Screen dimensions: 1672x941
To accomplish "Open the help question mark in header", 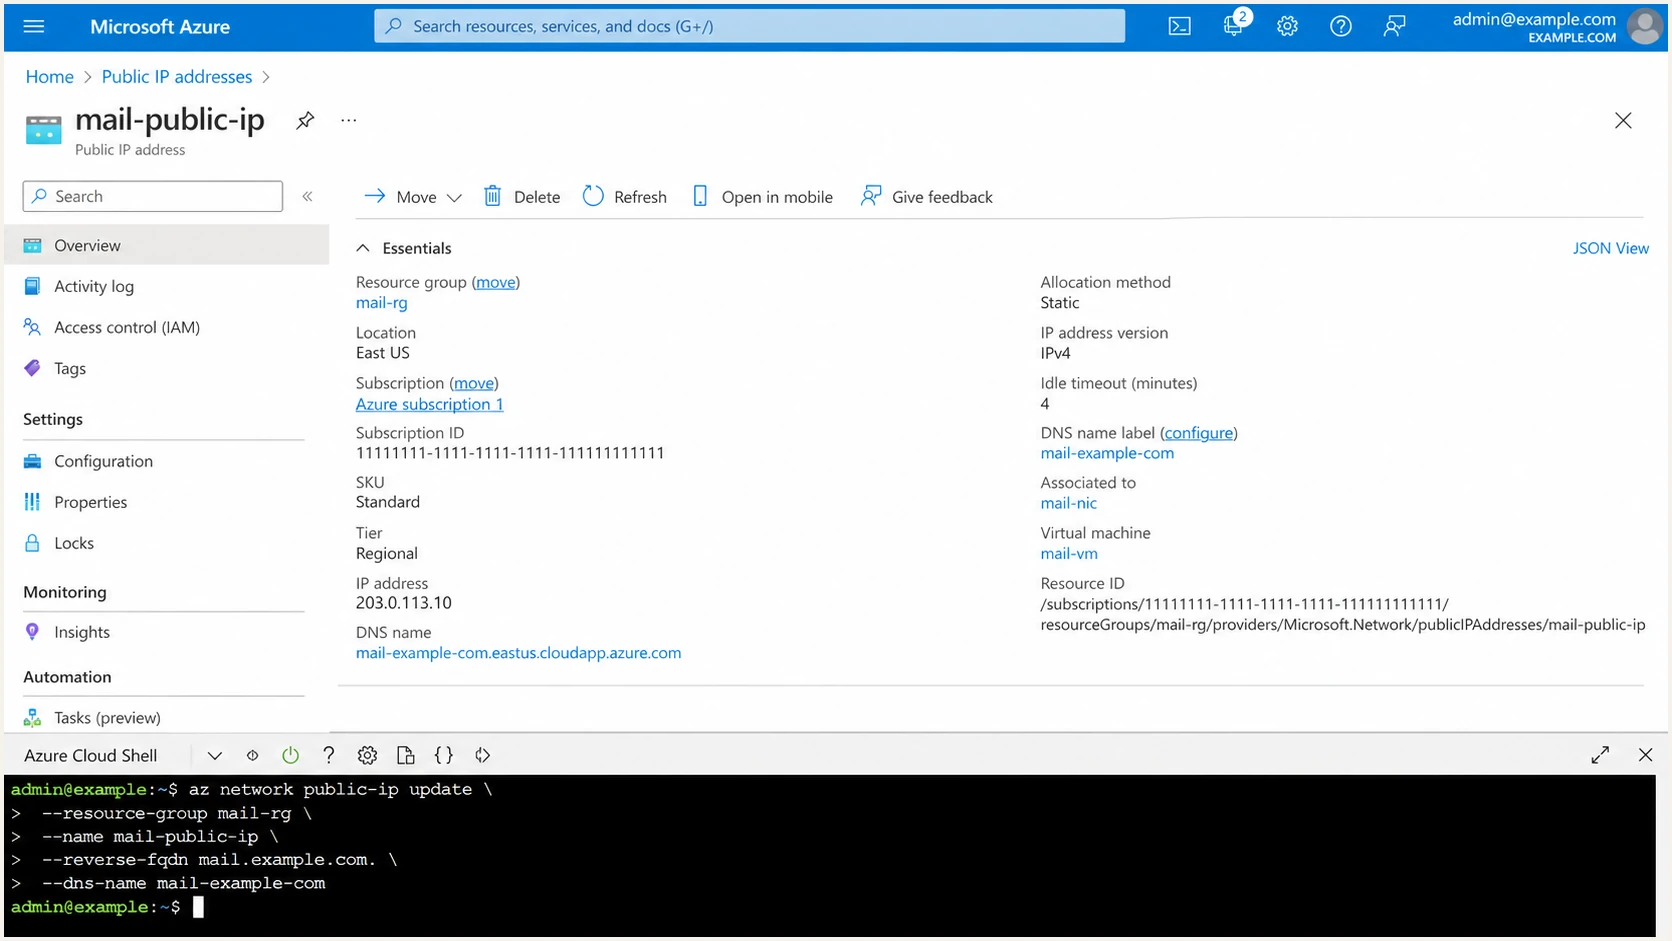I will [1341, 27].
